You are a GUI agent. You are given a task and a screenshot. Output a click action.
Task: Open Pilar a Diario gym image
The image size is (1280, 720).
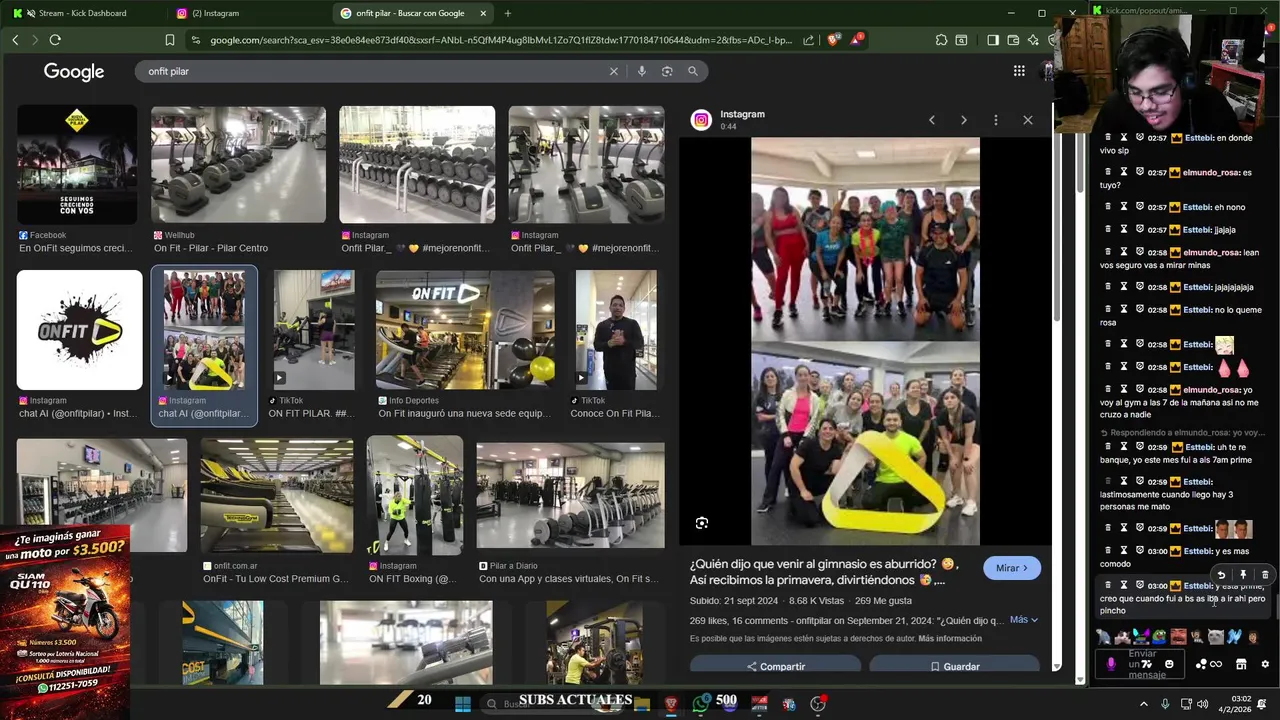point(570,496)
